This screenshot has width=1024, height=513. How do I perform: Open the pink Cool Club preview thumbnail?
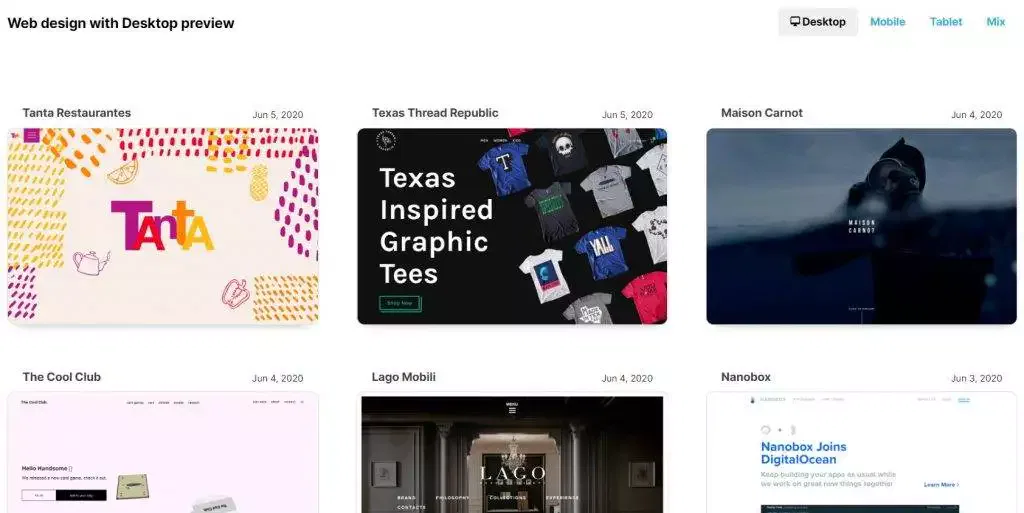pyautogui.click(x=163, y=452)
